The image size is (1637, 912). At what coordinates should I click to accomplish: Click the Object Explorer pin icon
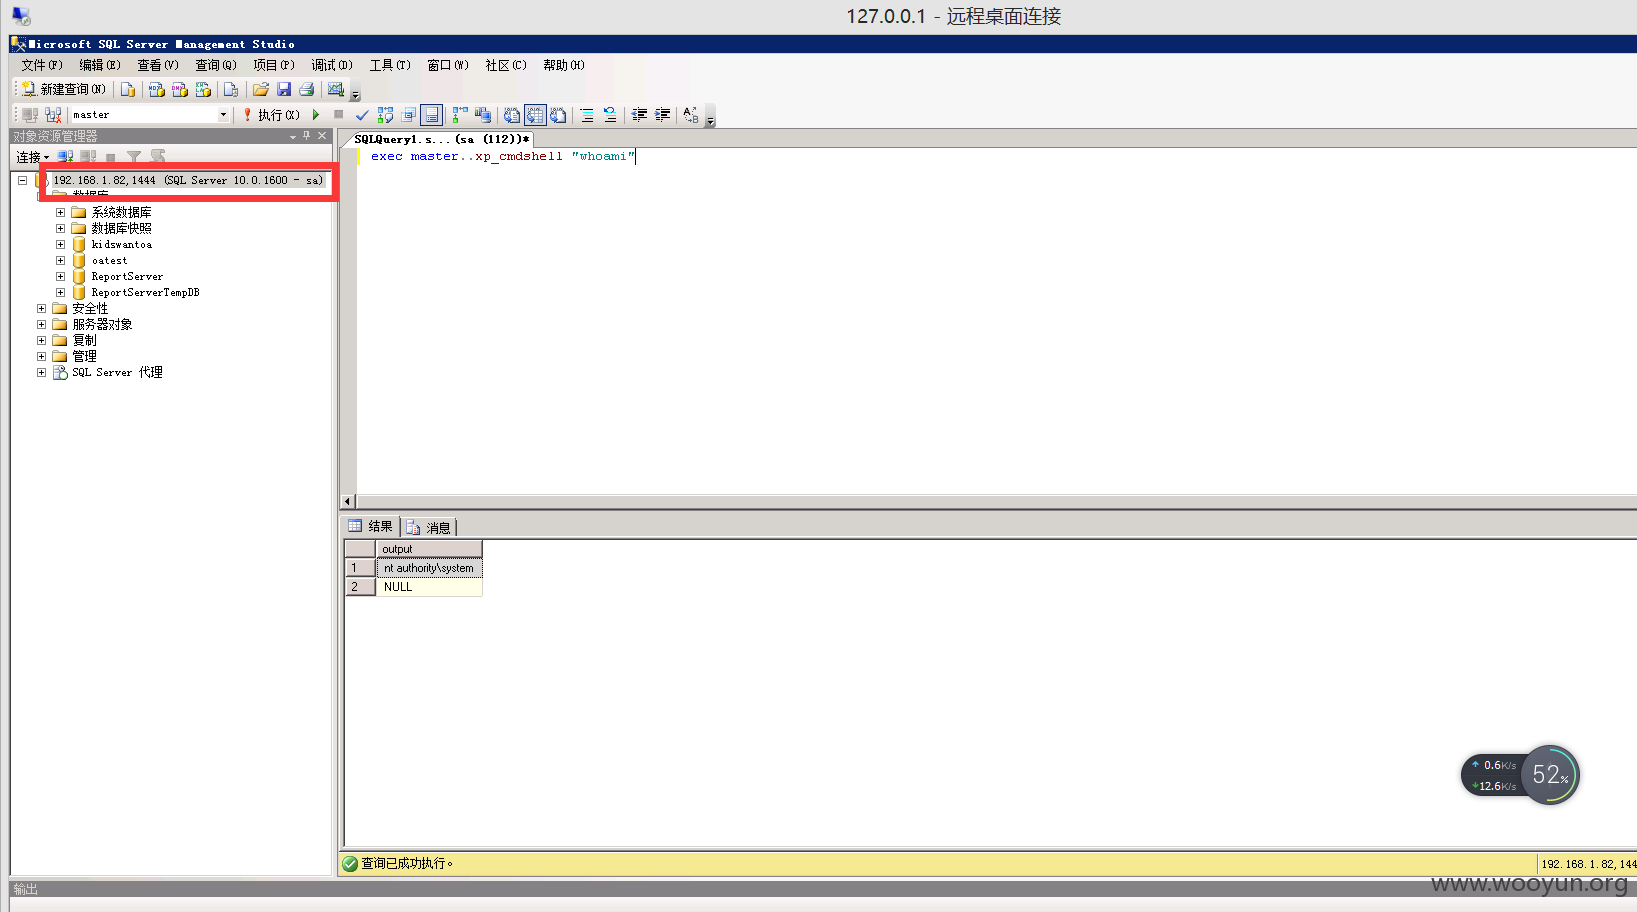[x=307, y=136]
